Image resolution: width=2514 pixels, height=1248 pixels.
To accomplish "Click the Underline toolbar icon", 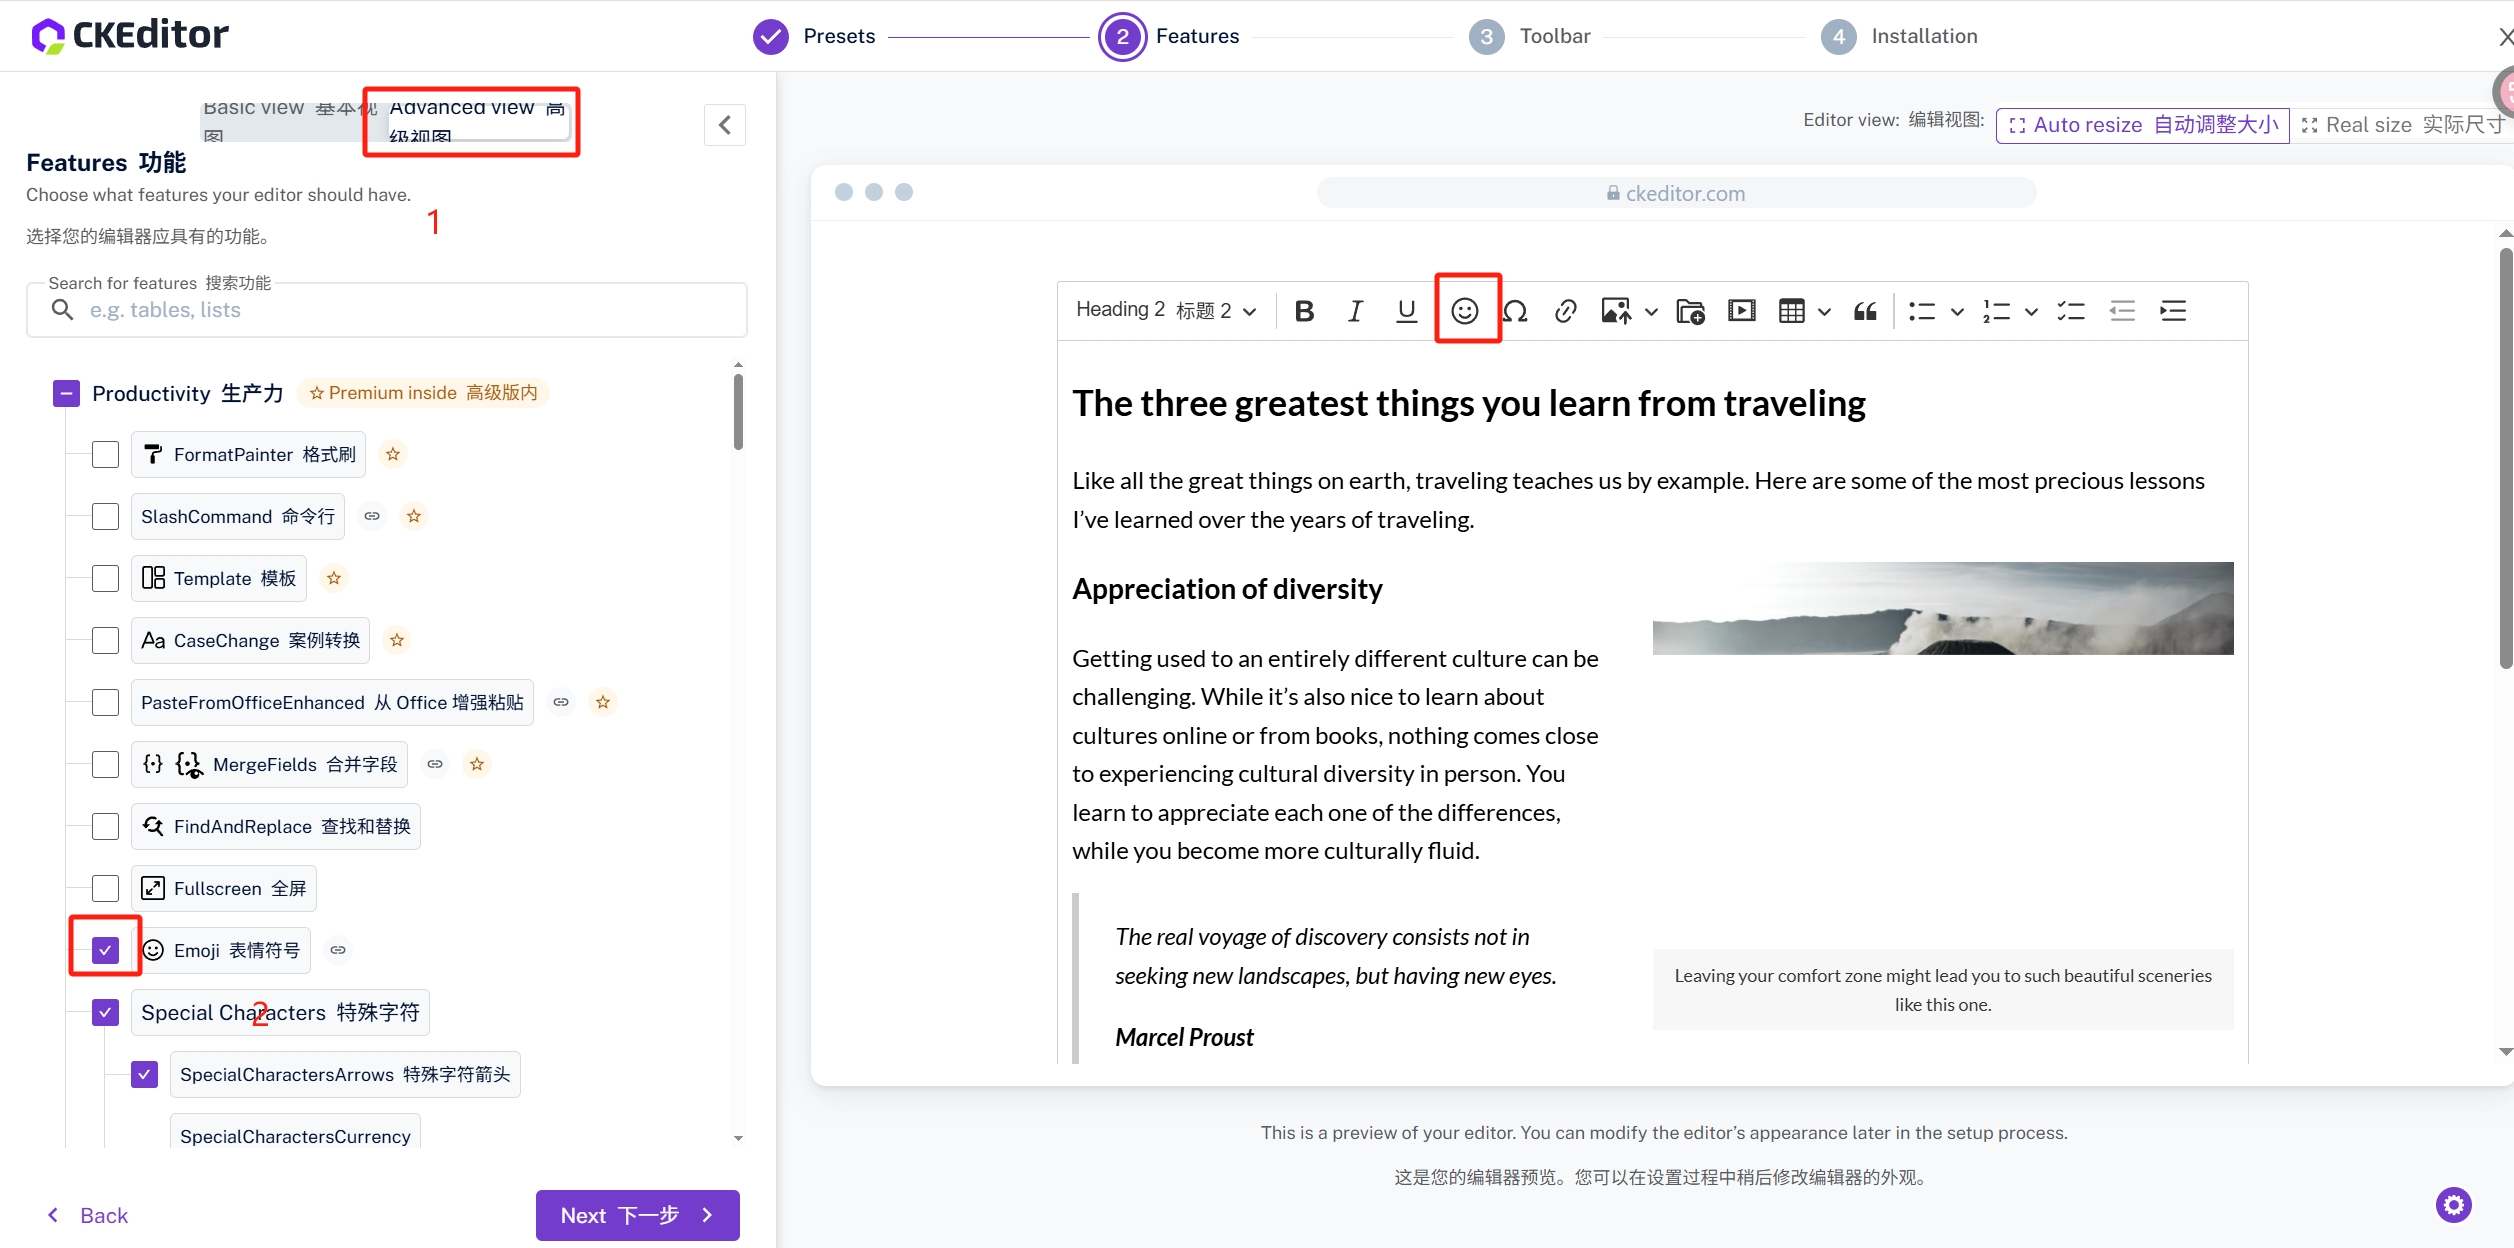I will coord(1406,311).
